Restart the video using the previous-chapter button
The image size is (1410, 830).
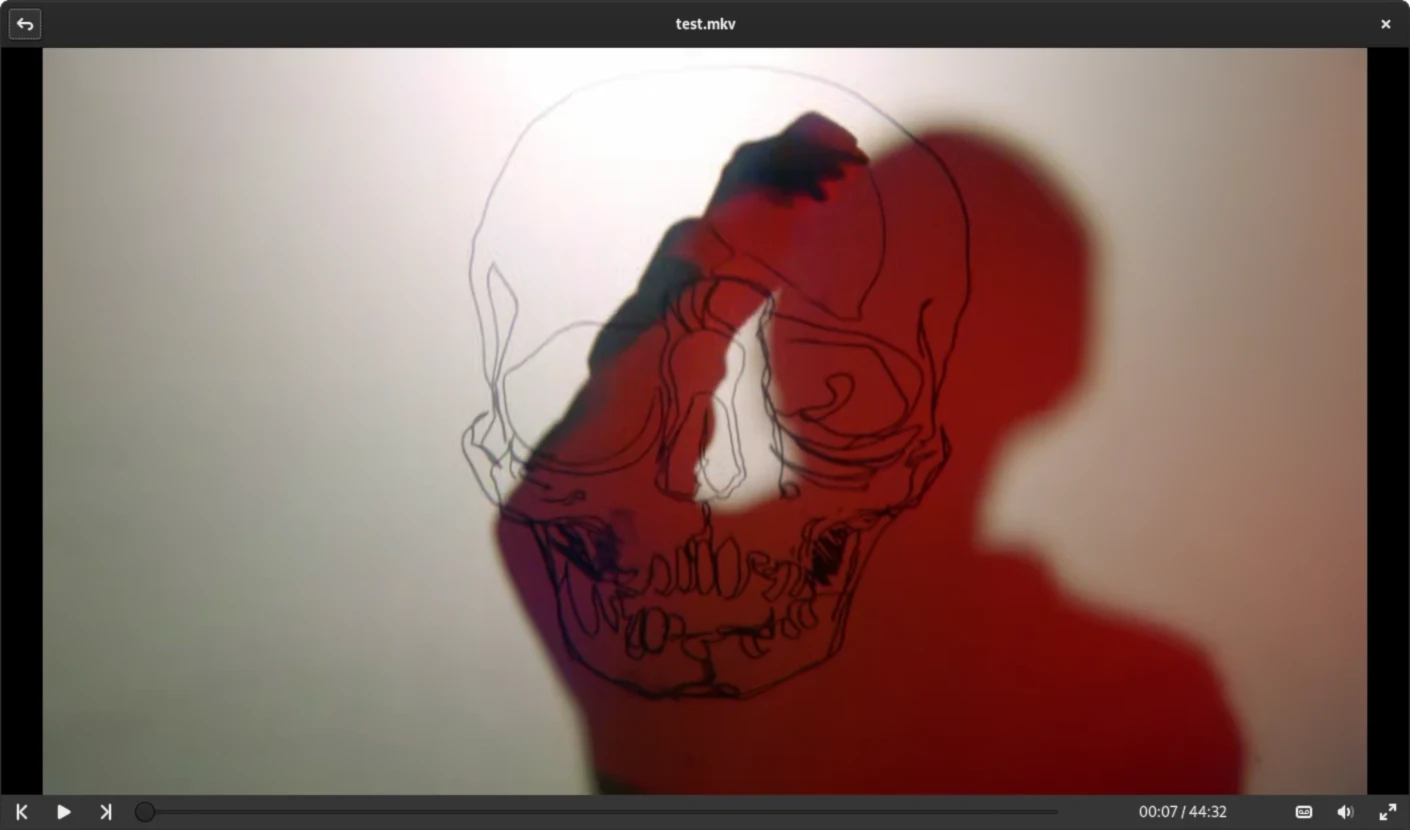(21, 812)
